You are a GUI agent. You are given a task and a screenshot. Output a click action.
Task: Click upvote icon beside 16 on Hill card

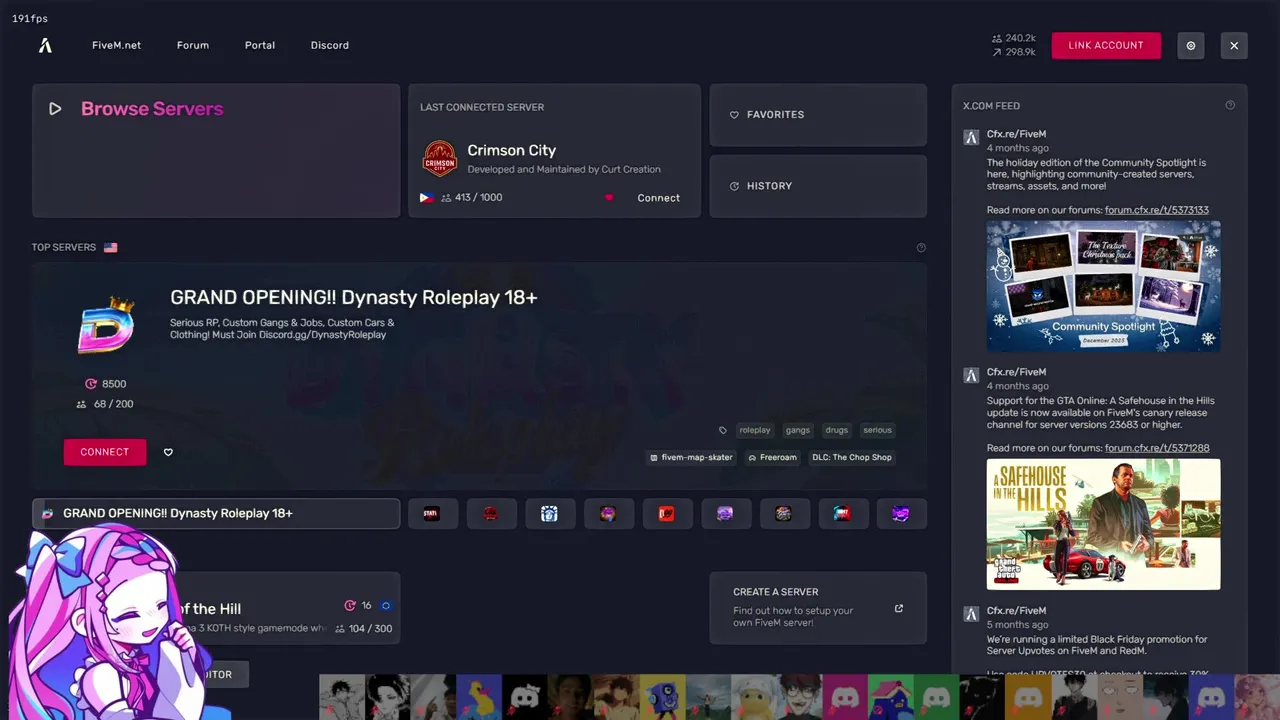coord(350,606)
